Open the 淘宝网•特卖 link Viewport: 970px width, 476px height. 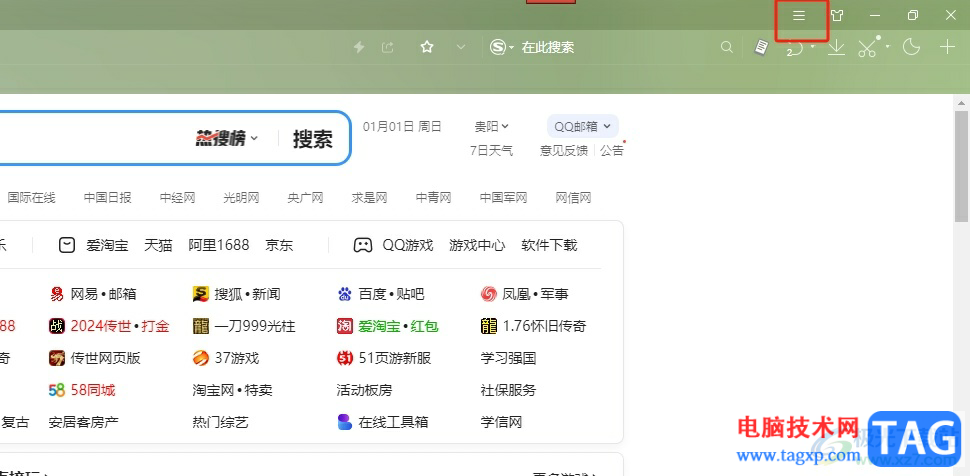[233, 391]
